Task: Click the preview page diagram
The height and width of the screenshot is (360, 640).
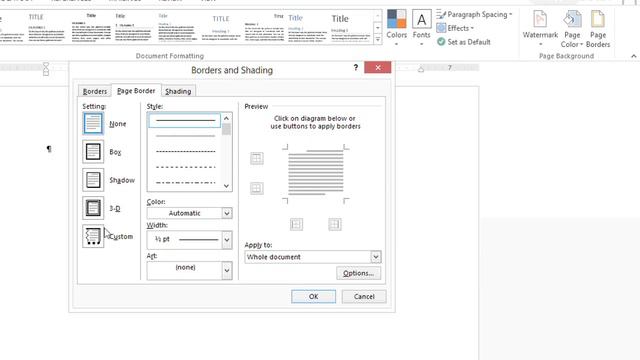Action: [x=316, y=173]
